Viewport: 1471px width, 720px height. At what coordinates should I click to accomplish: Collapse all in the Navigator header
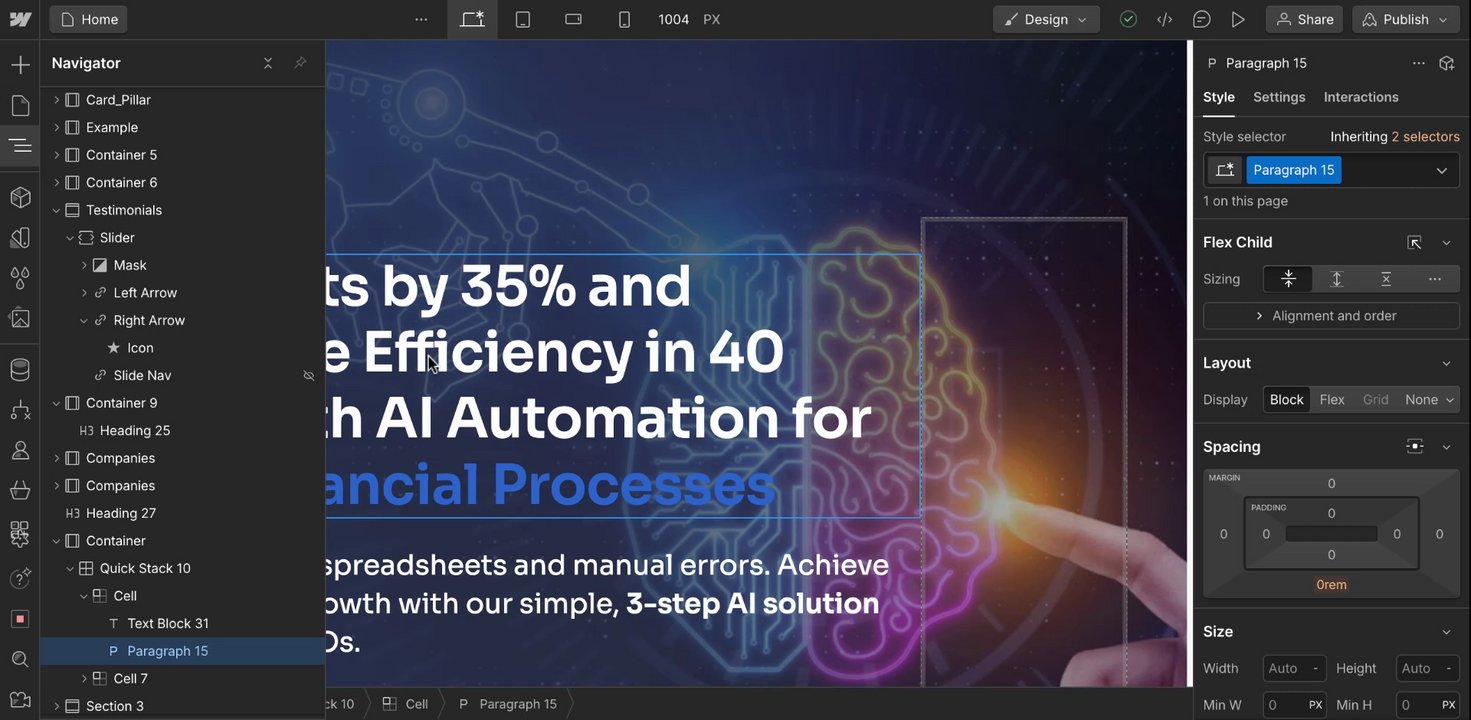(x=268, y=63)
